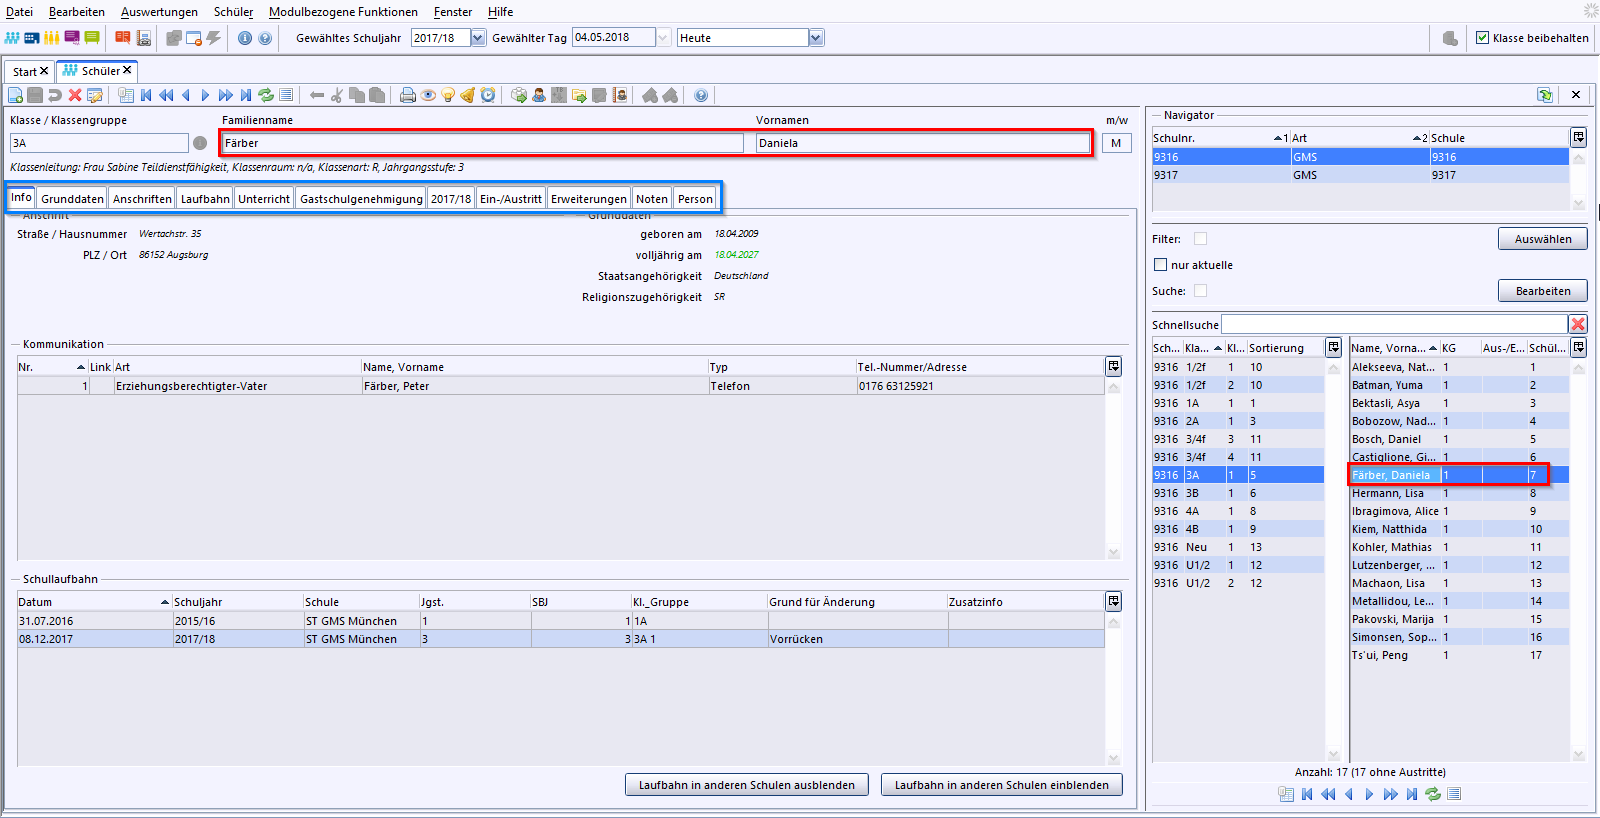Click the edit record pencil icon in student toolbar
Screen dimensions: 1600x818
point(95,95)
